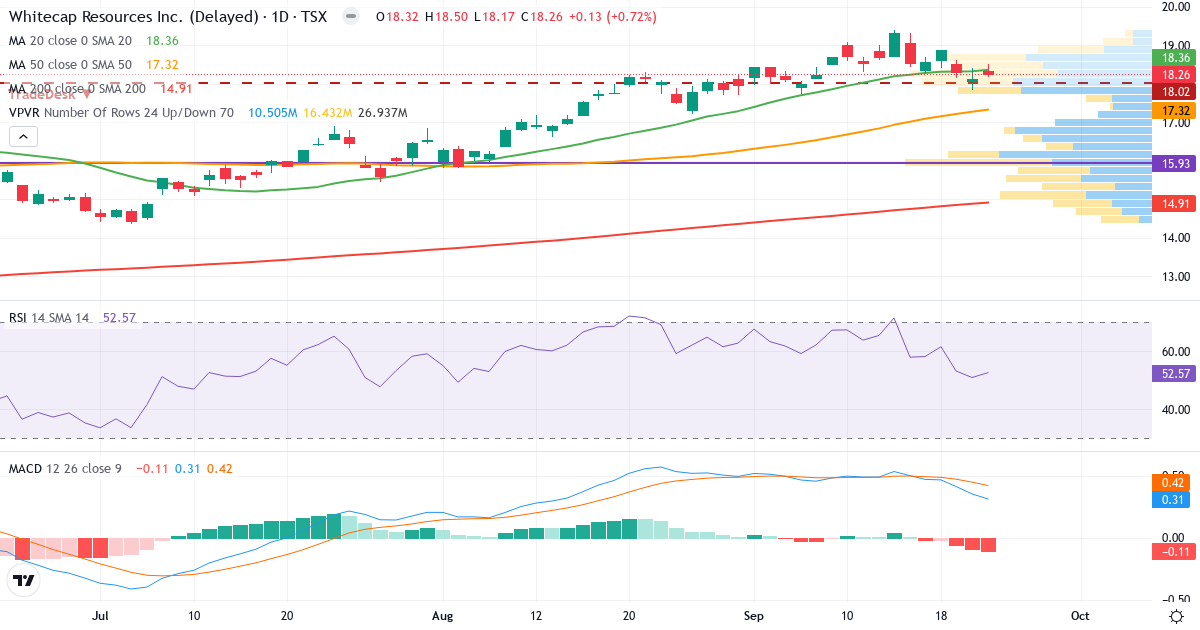
Task: Click the 20.00 price axis label
Action: pos(1175,7)
